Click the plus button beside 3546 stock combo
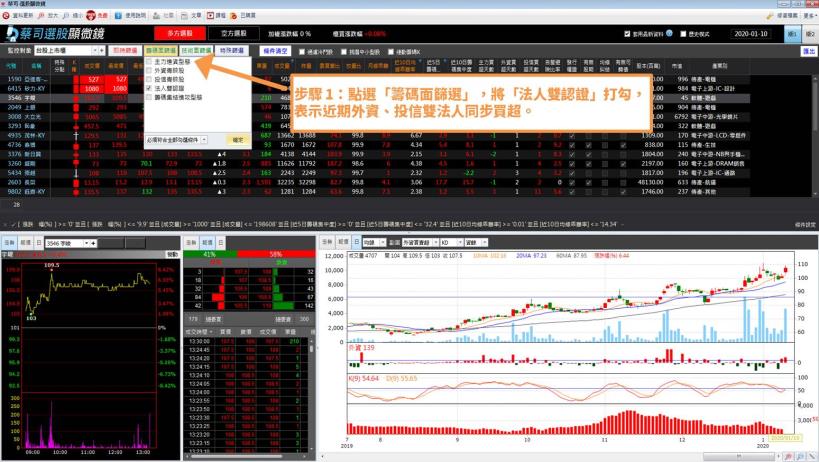Screen dimensions: 819x462 coord(93,243)
